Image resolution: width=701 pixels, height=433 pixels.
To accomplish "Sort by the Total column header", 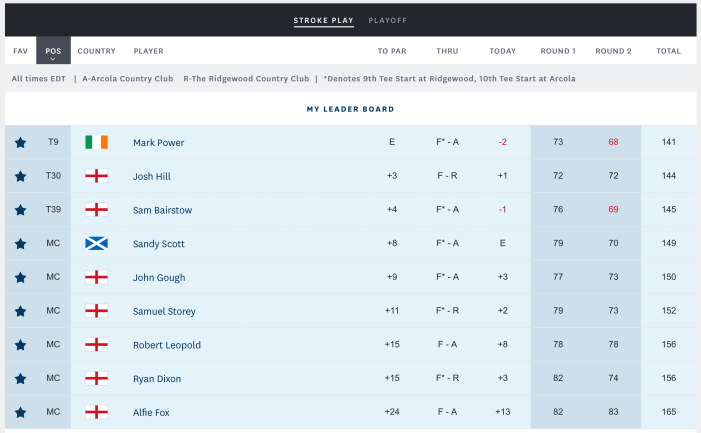I will coord(668,51).
